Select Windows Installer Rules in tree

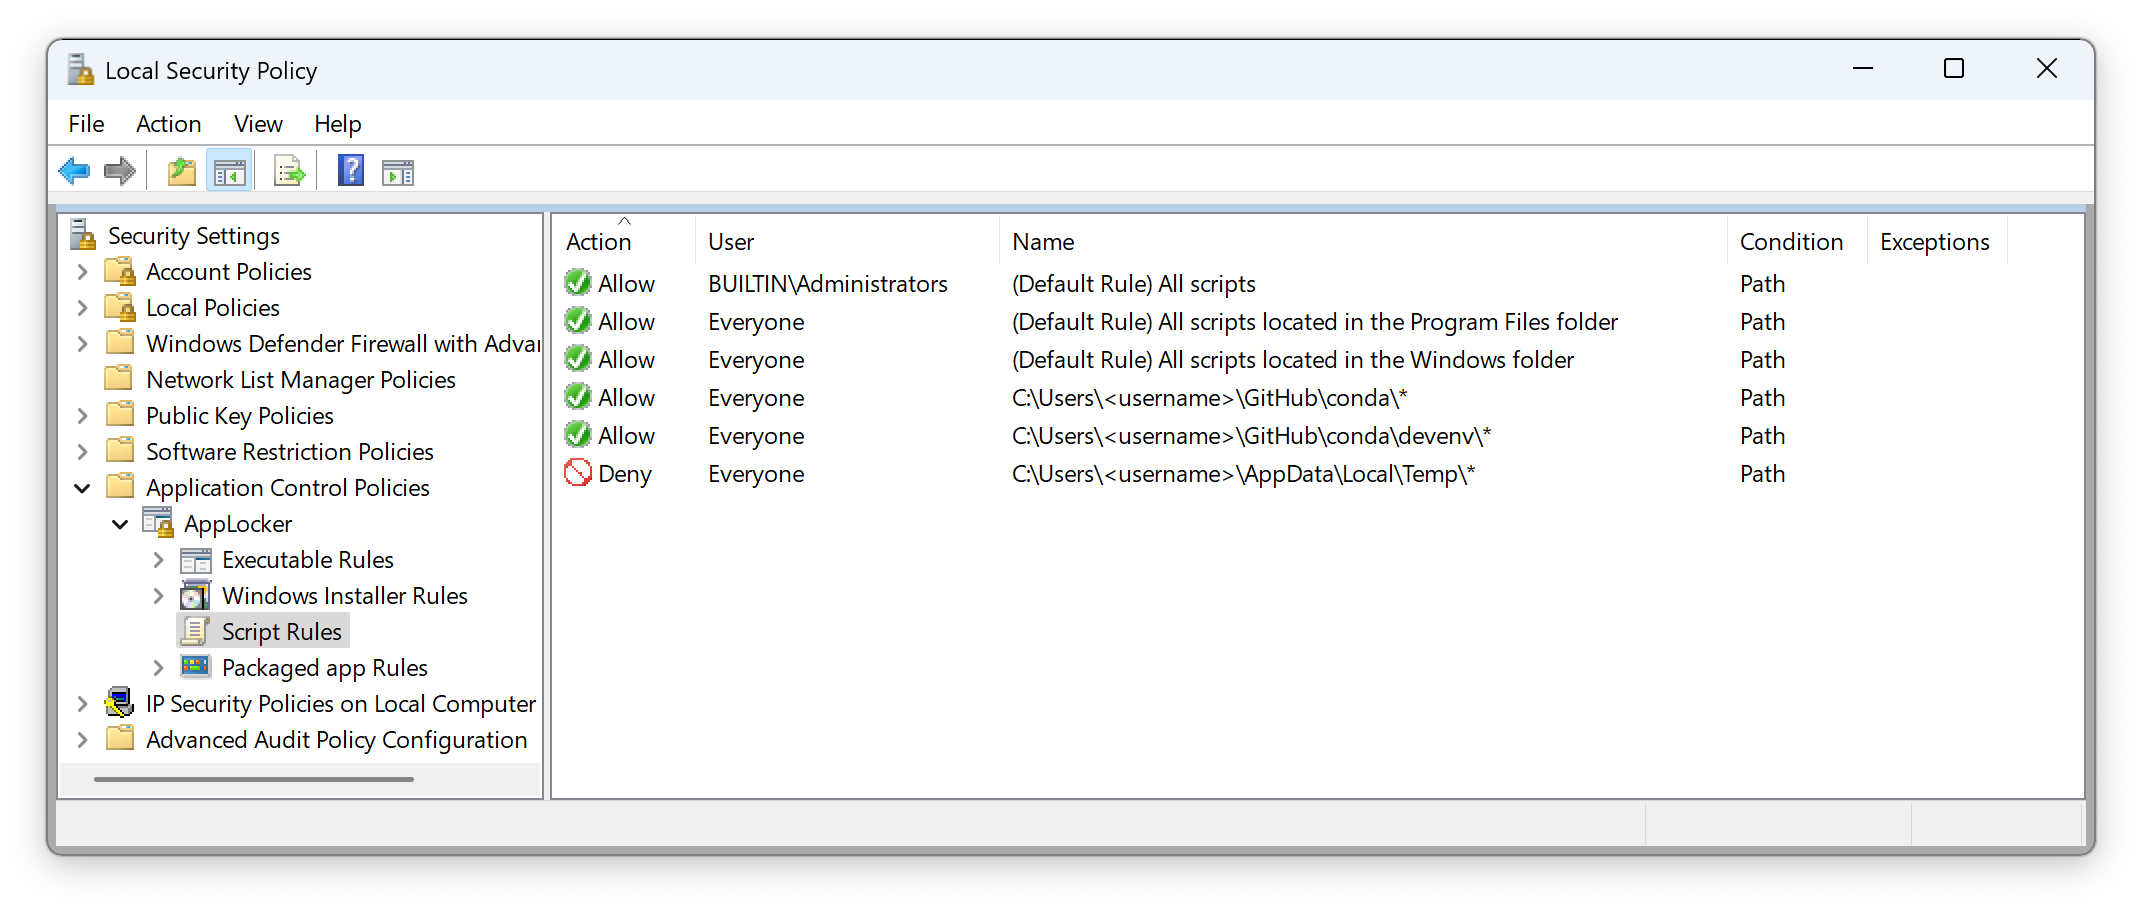pos(344,596)
